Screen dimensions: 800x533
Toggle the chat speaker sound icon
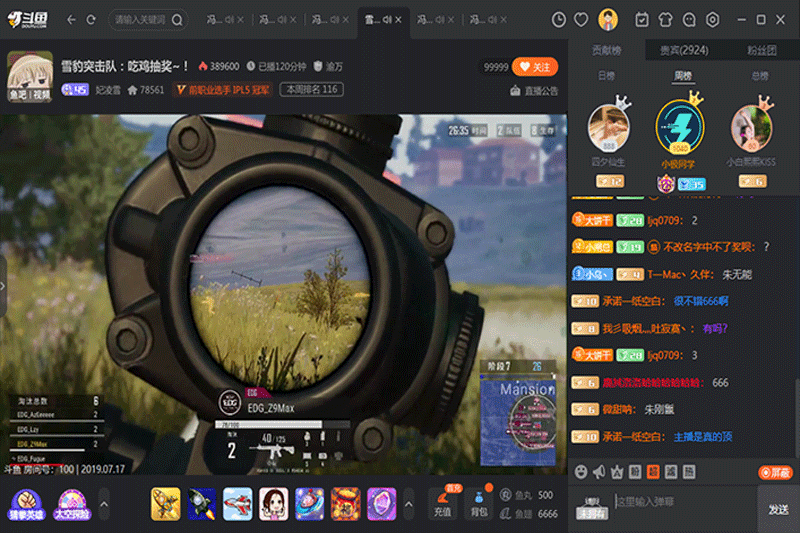tap(598, 472)
